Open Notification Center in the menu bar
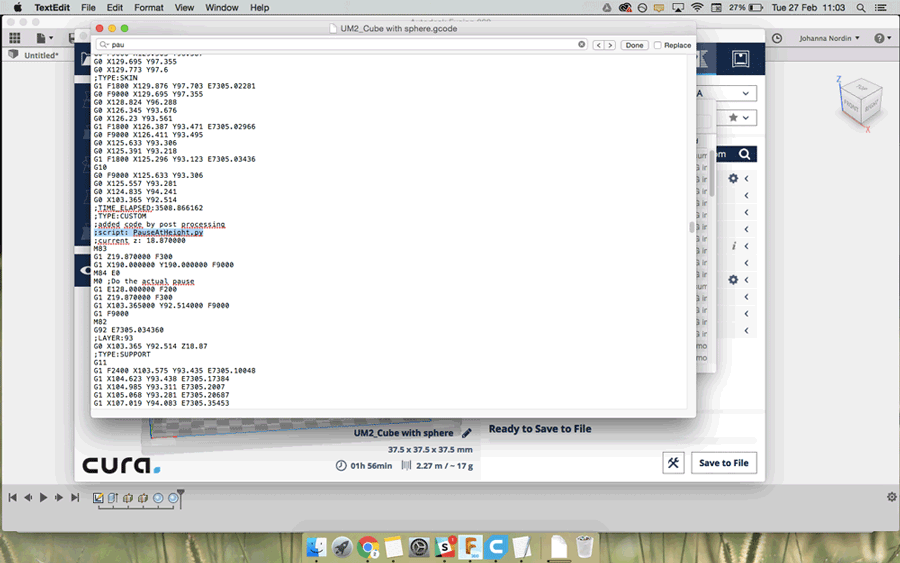This screenshot has height=563, width=900. (880, 7)
